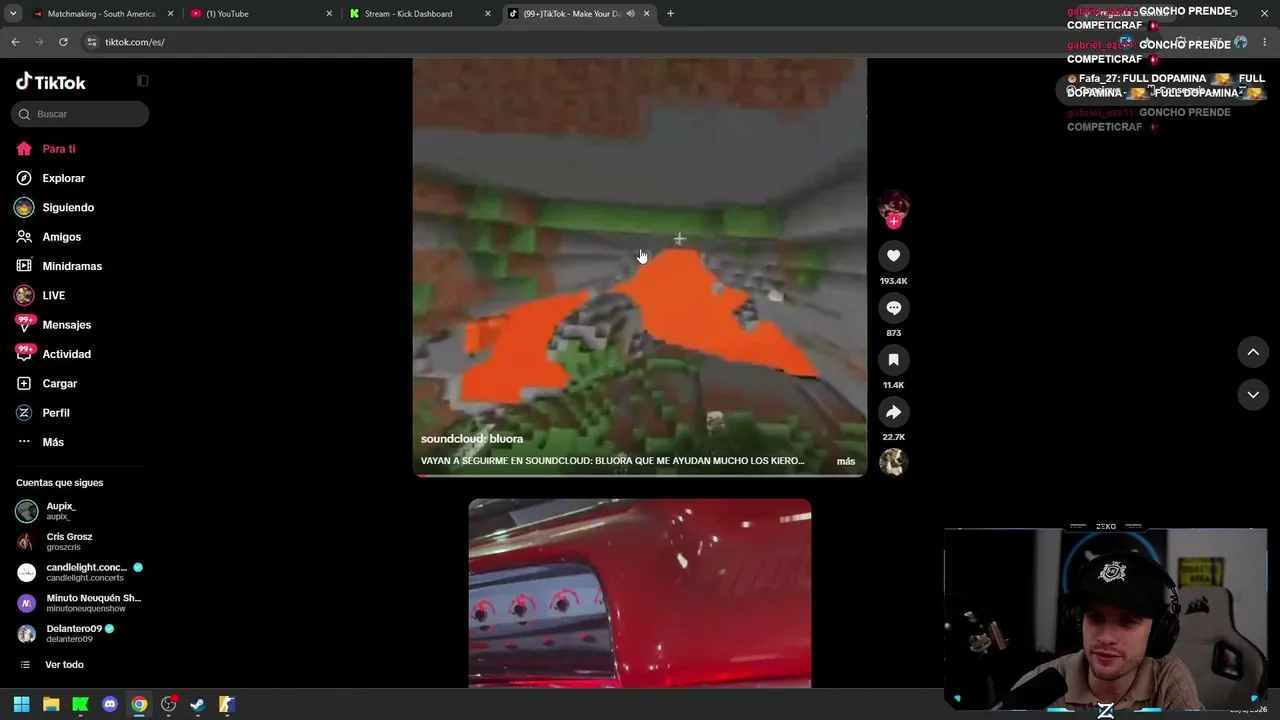This screenshot has height=720, width=1280.
Task: Expand followed accounts with Ver todo
Action: coord(64,665)
